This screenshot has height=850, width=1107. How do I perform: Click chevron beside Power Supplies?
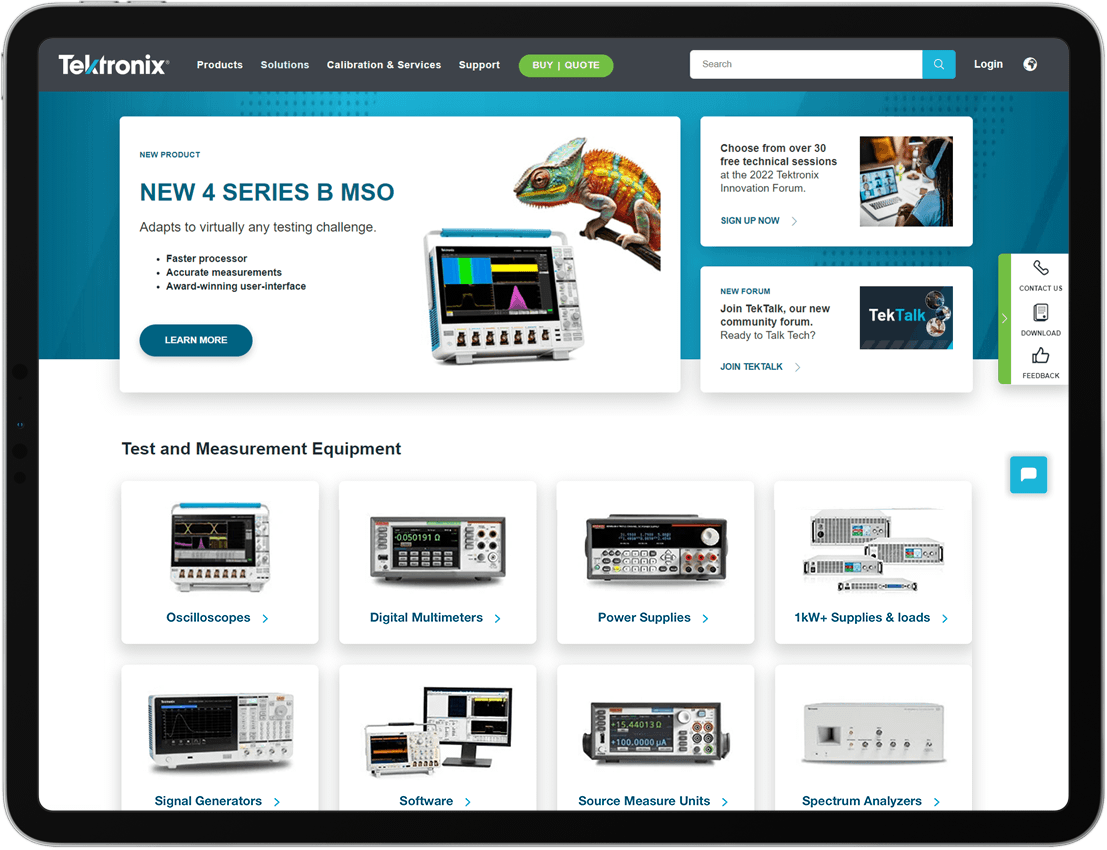pos(705,618)
